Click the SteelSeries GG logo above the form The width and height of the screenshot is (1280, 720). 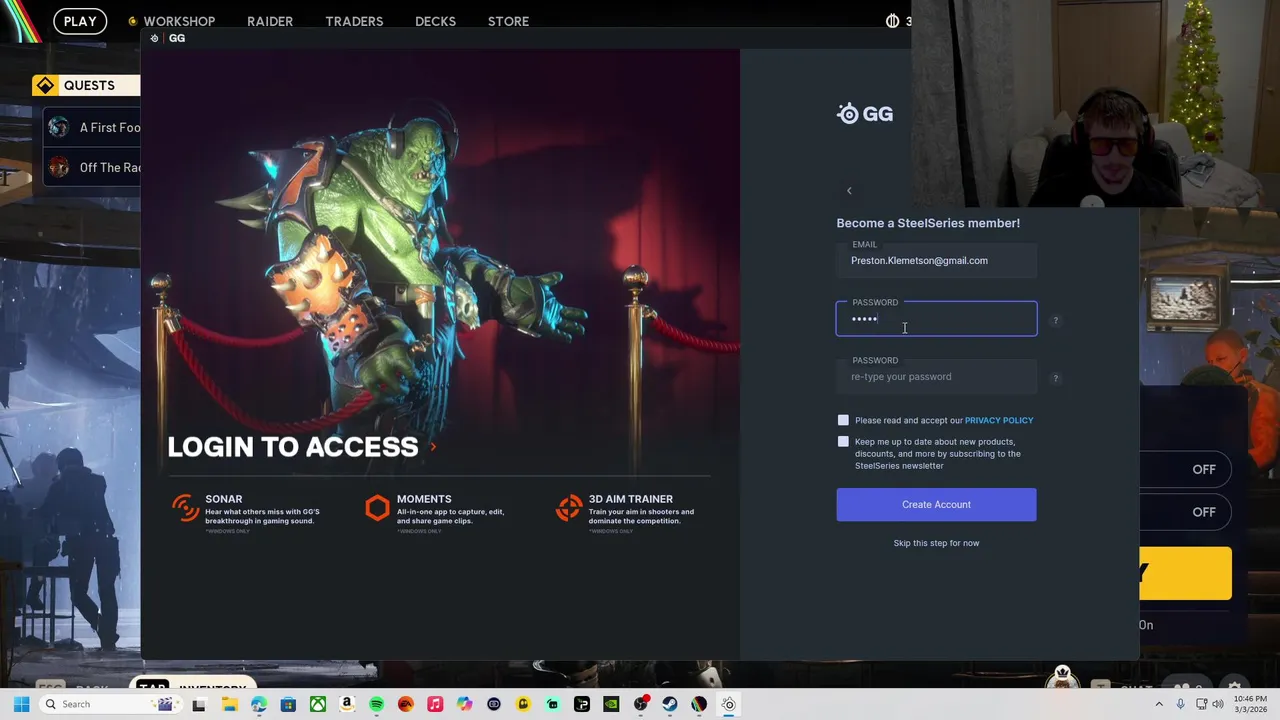tap(865, 114)
